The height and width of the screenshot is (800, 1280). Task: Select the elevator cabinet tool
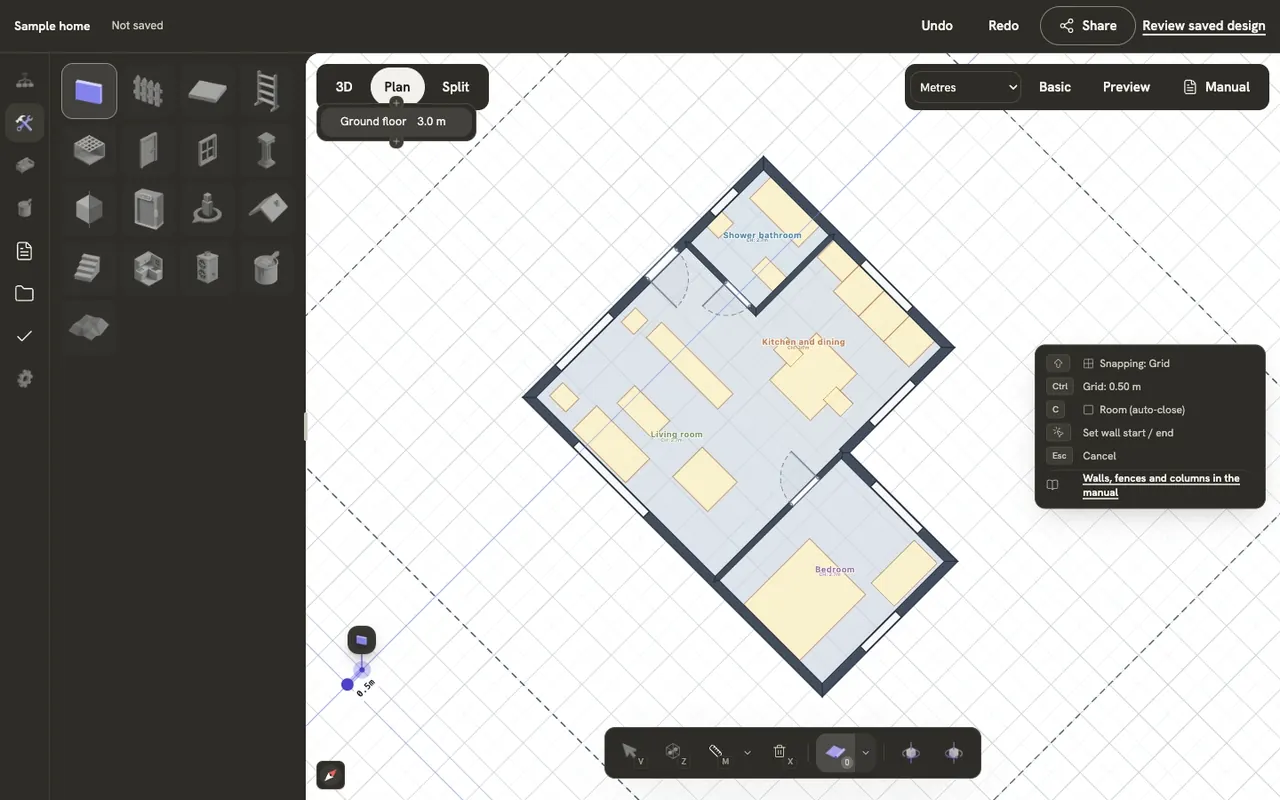pos(148,209)
